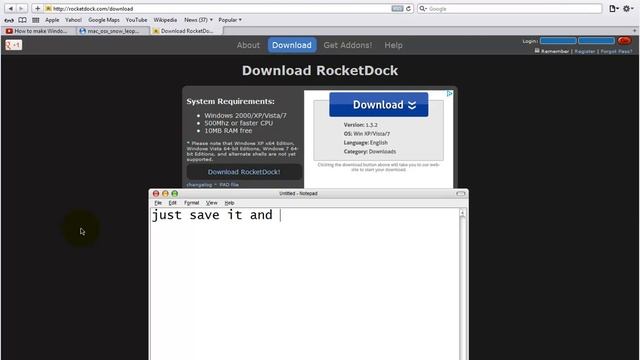Tick the Remember login checkbox

[537, 51]
